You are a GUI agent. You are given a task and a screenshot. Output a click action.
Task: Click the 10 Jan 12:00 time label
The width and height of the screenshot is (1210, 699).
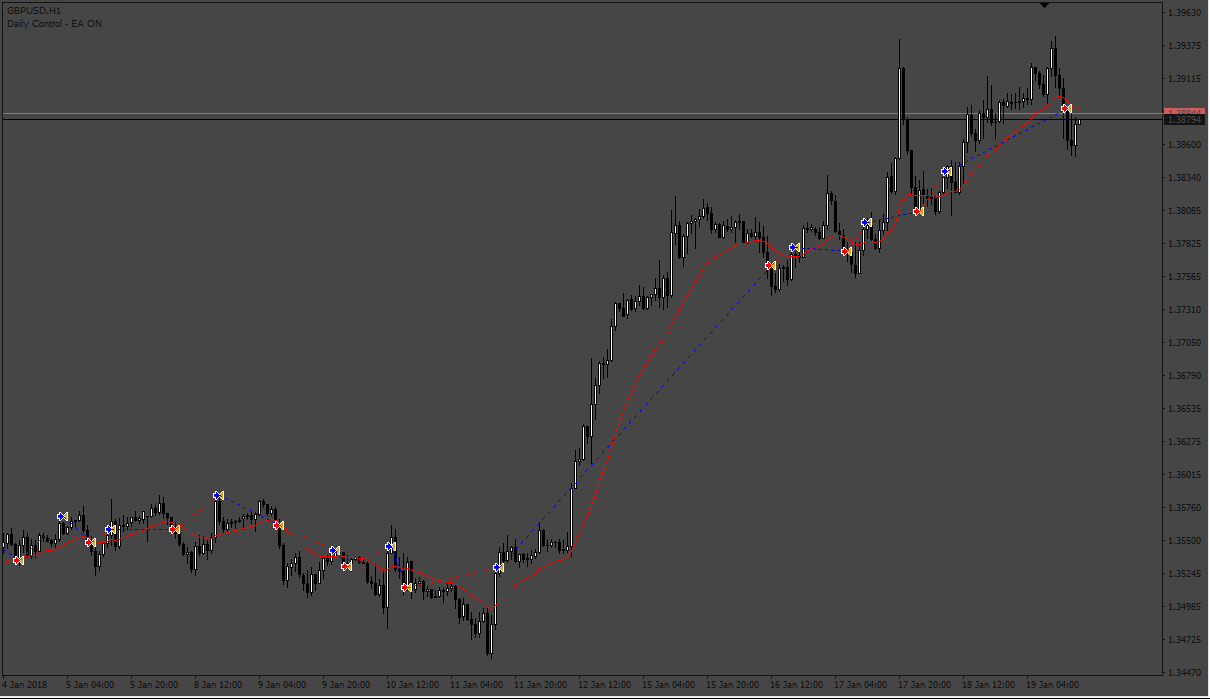[412, 686]
